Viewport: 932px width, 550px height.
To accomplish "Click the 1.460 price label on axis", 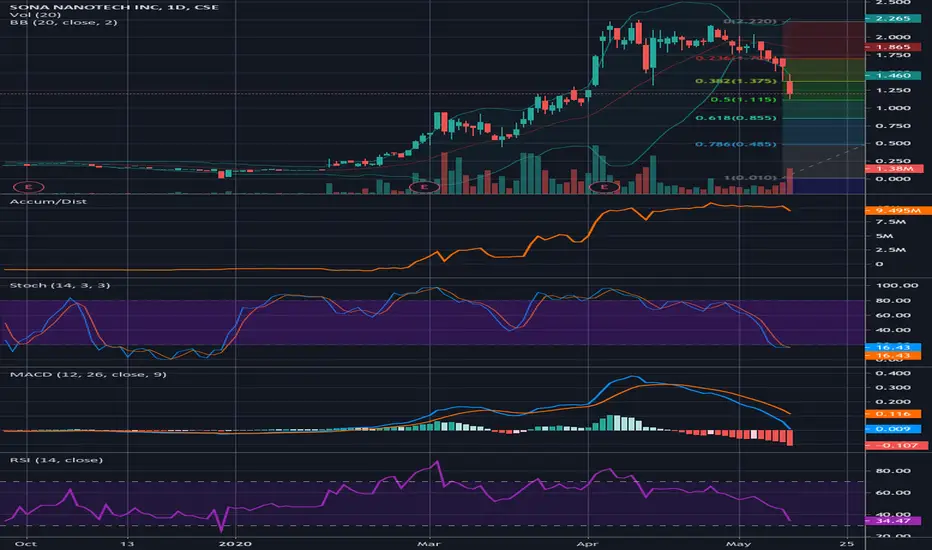I will pyautogui.click(x=893, y=76).
